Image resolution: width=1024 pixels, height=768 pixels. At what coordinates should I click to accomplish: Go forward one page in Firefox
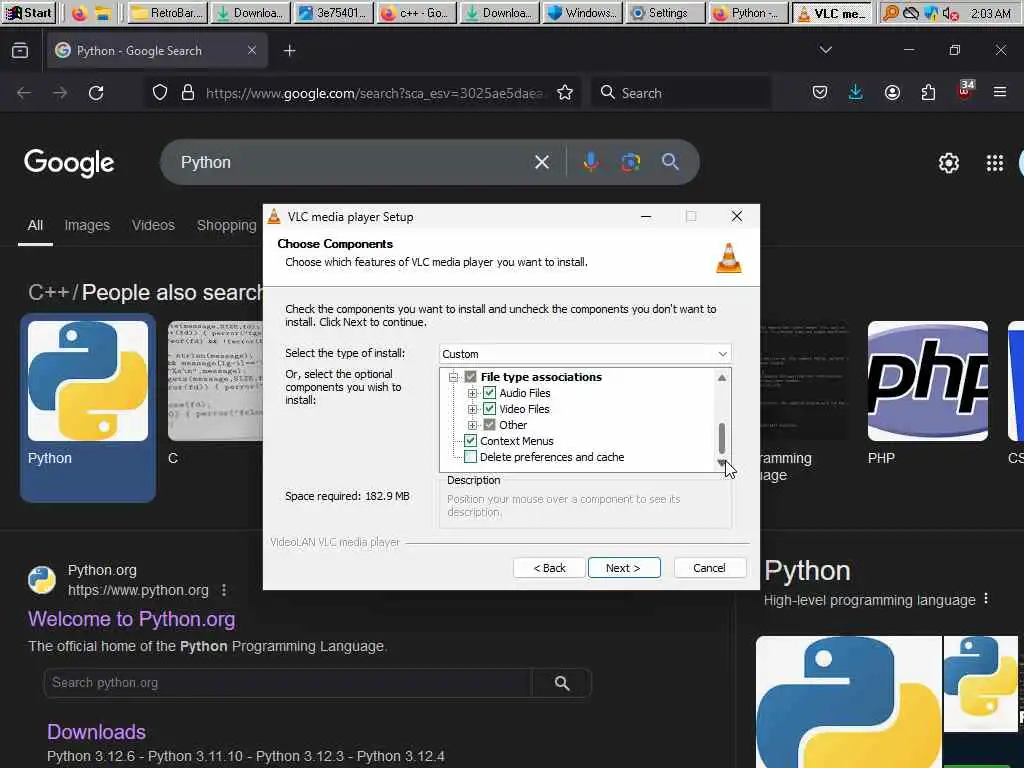(60, 93)
